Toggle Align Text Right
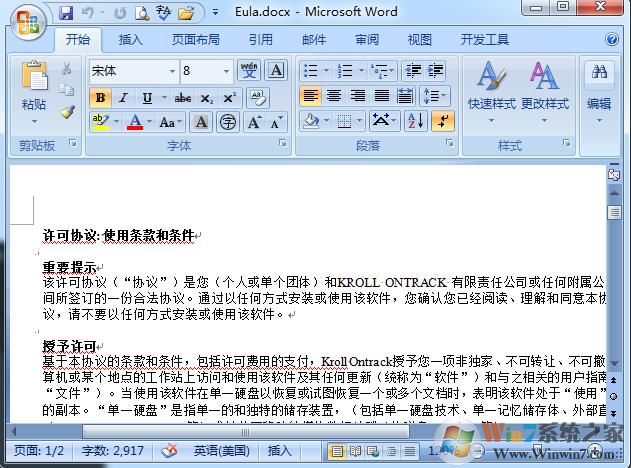This screenshot has height=468, width=631. (358, 96)
